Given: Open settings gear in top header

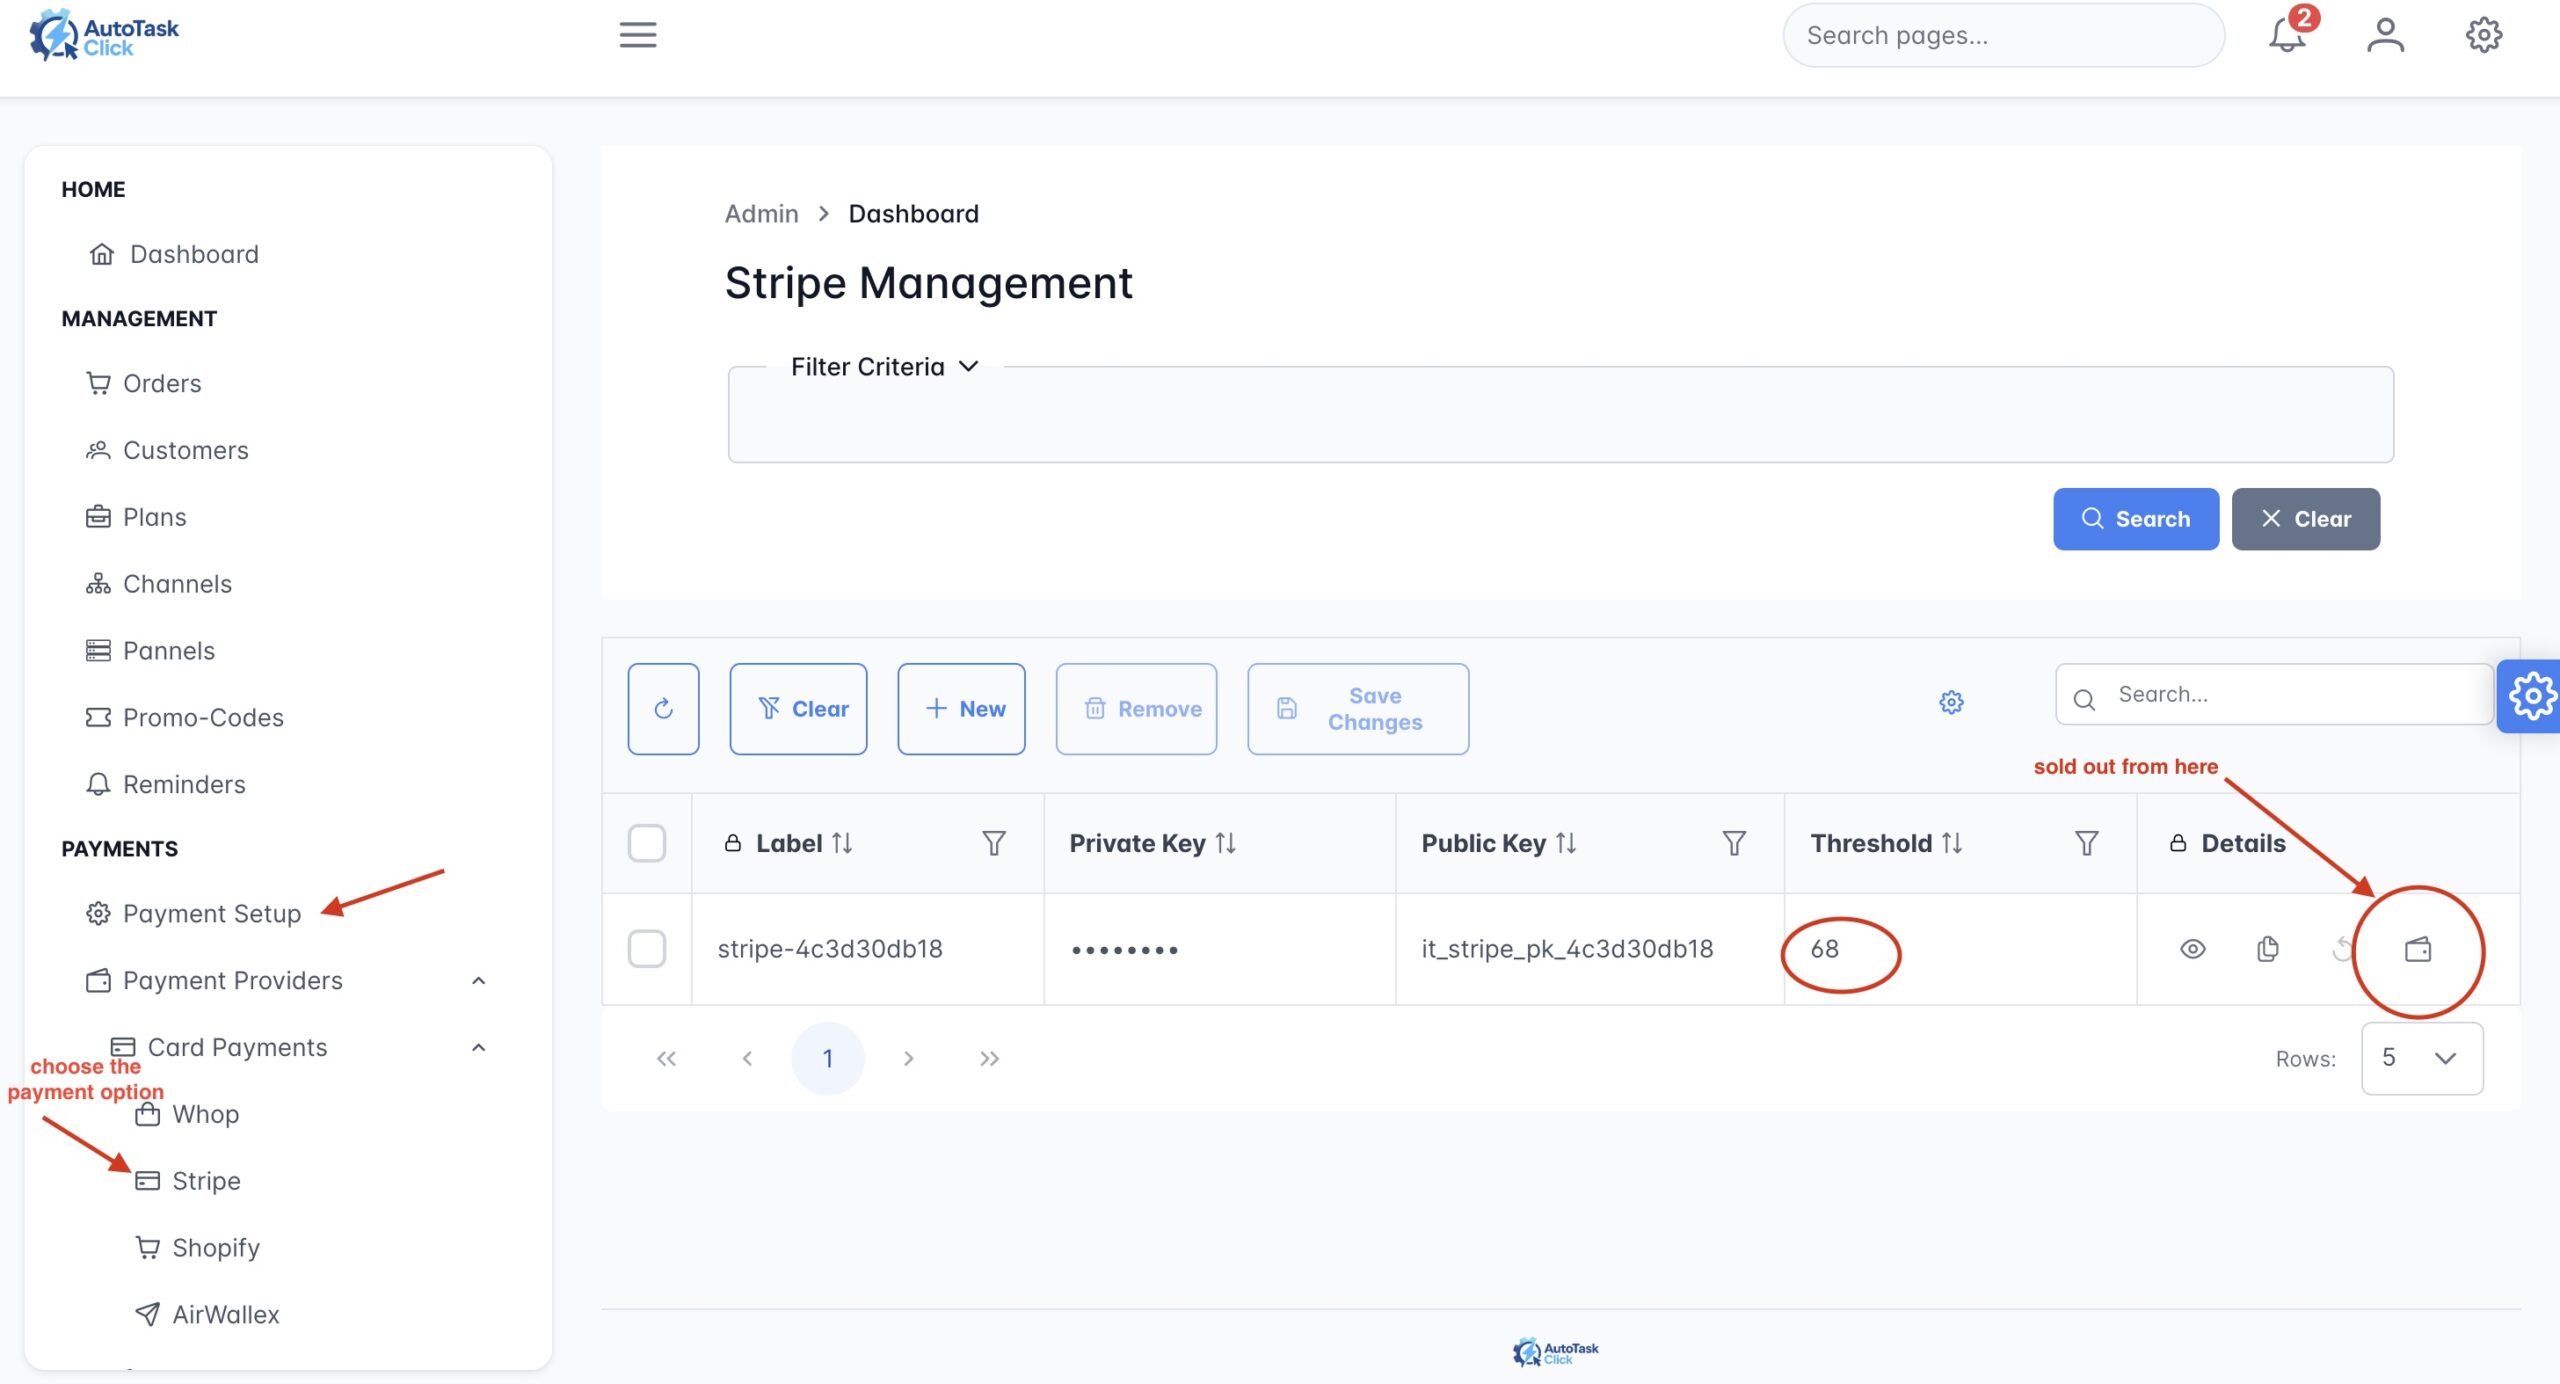Looking at the screenshot, I should click(x=2483, y=35).
